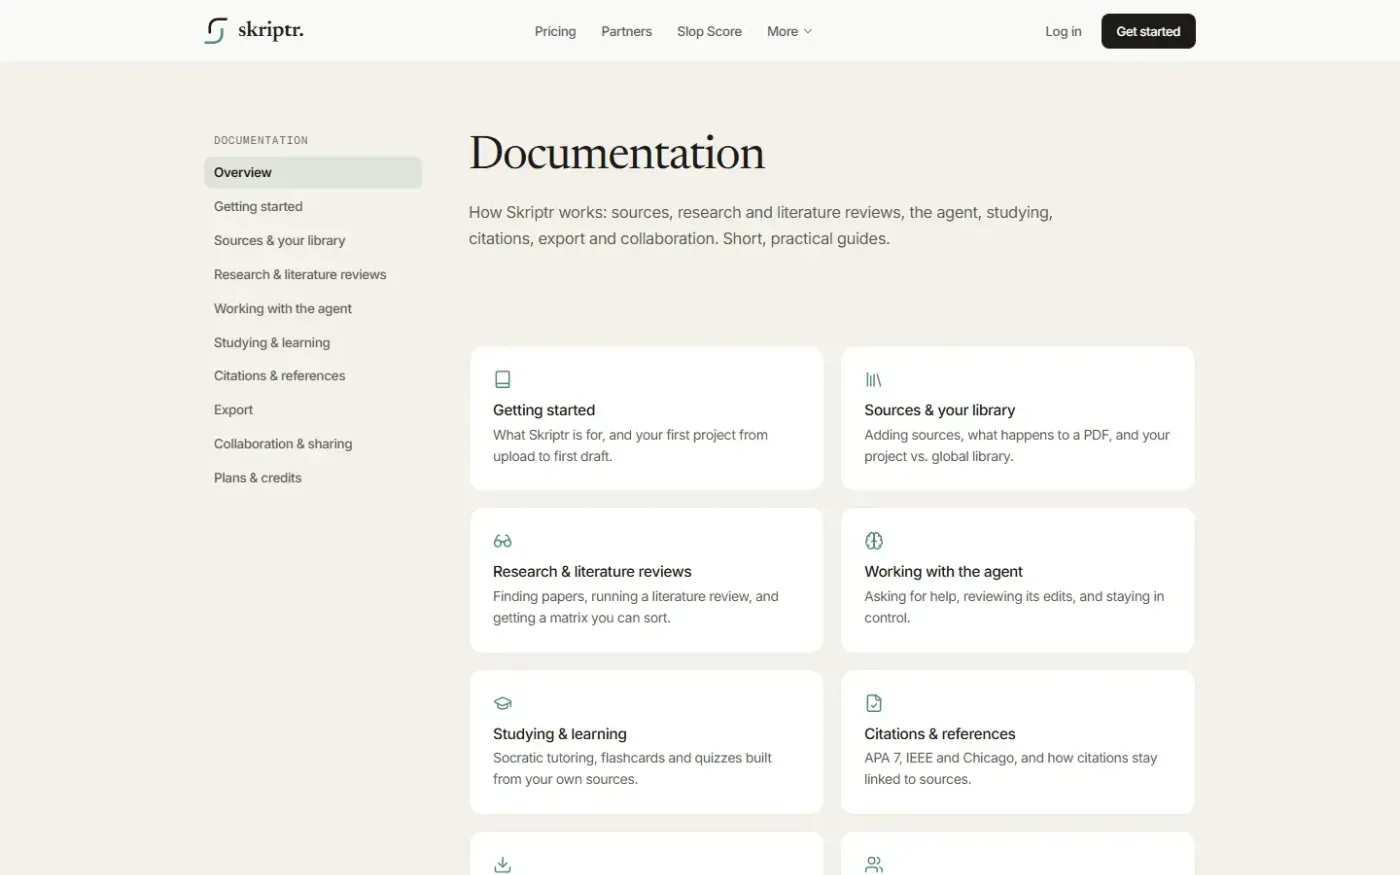The width and height of the screenshot is (1400, 875).
Task: Go to Getting started in the sidebar
Action: coord(258,206)
